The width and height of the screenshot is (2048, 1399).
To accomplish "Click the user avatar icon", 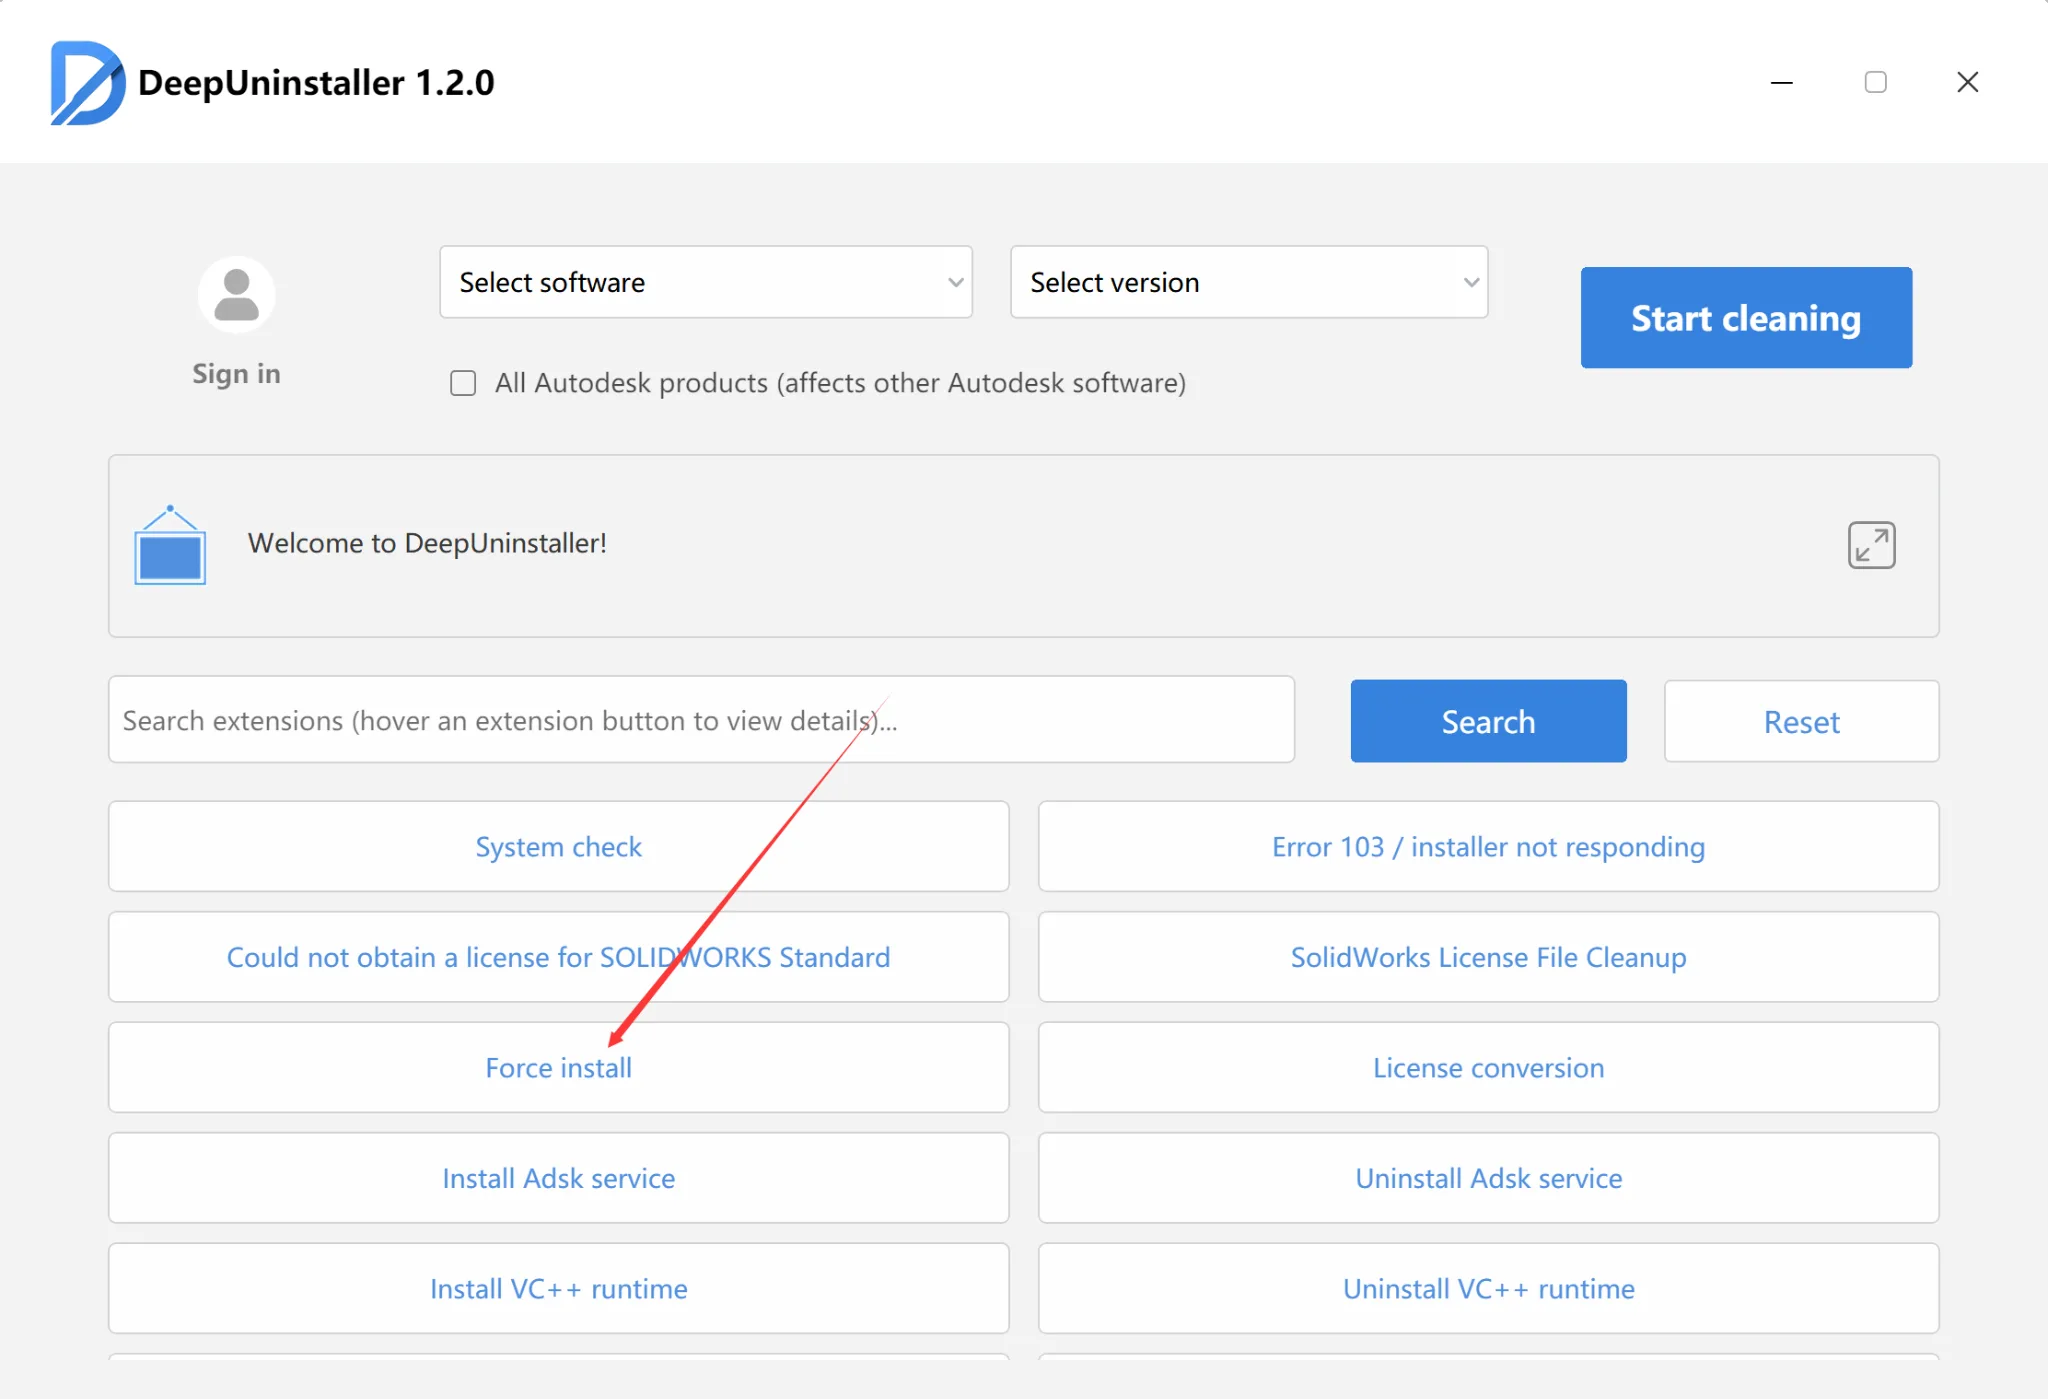I will pos(236,295).
